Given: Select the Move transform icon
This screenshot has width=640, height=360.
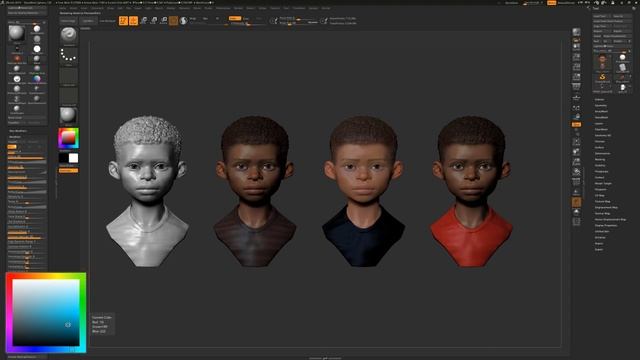Looking at the screenshot, I should (x=144, y=20).
